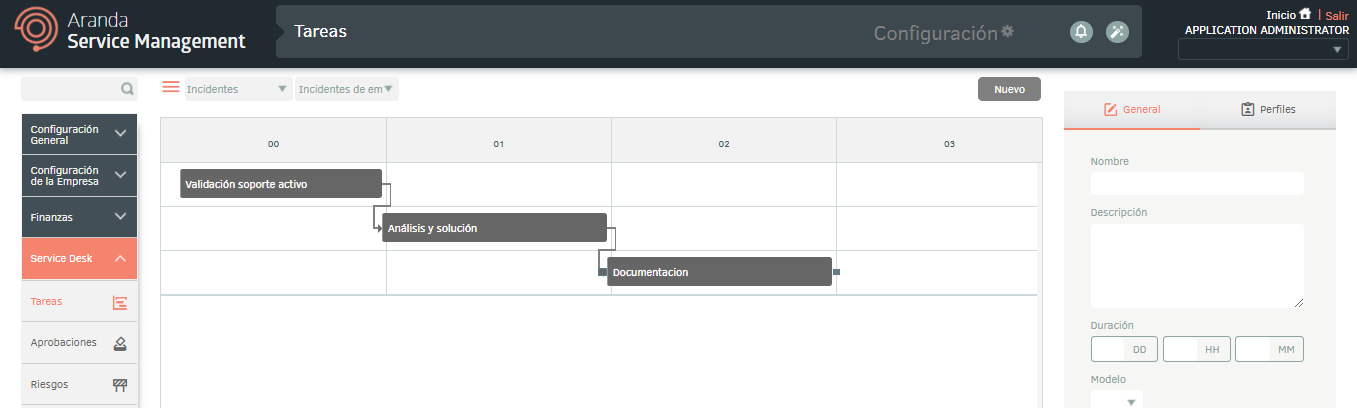Viewport: 1357px width, 408px height.
Task: Select the General tab
Action: (x=1132, y=110)
